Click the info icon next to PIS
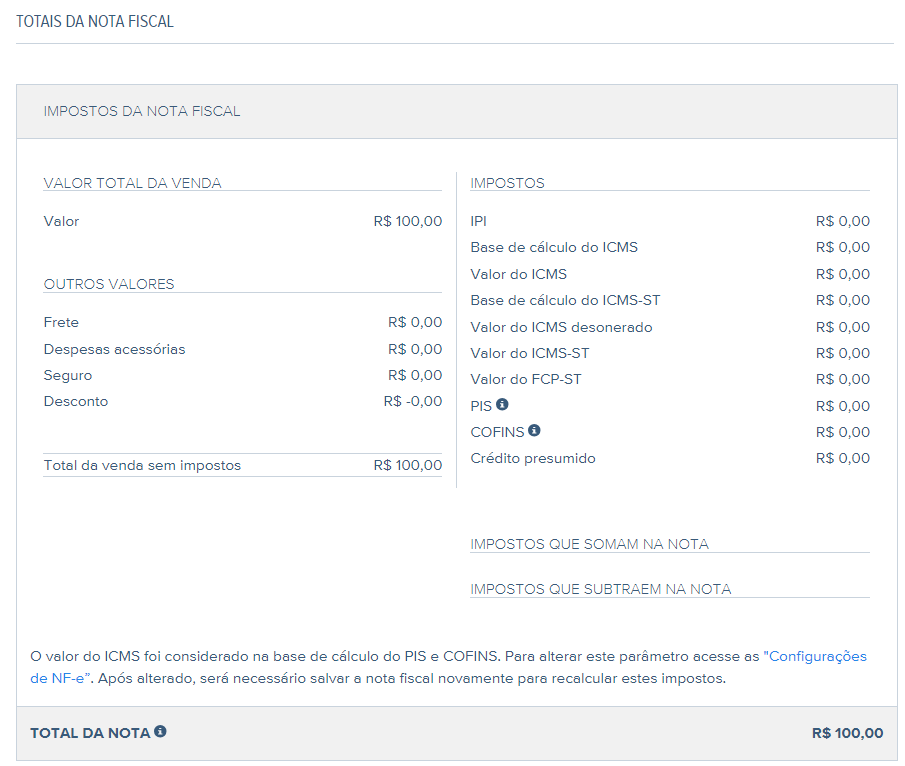Screen dimensions: 905x766 [501, 404]
